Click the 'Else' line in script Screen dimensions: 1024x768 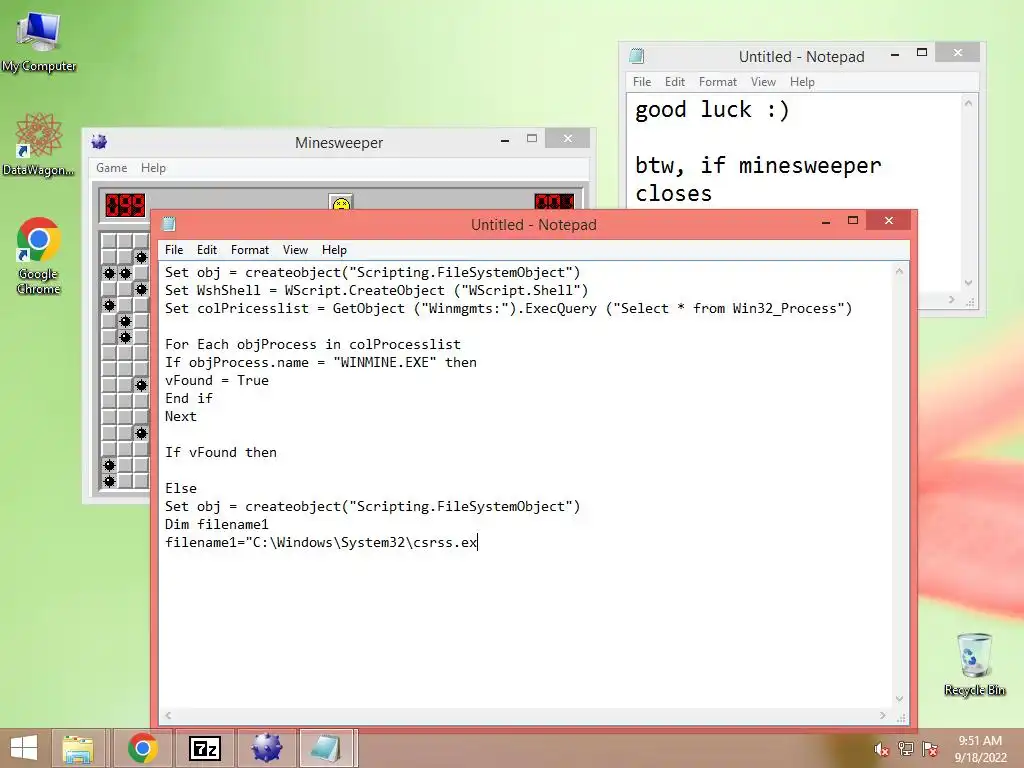pyautogui.click(x=181, y=488)
